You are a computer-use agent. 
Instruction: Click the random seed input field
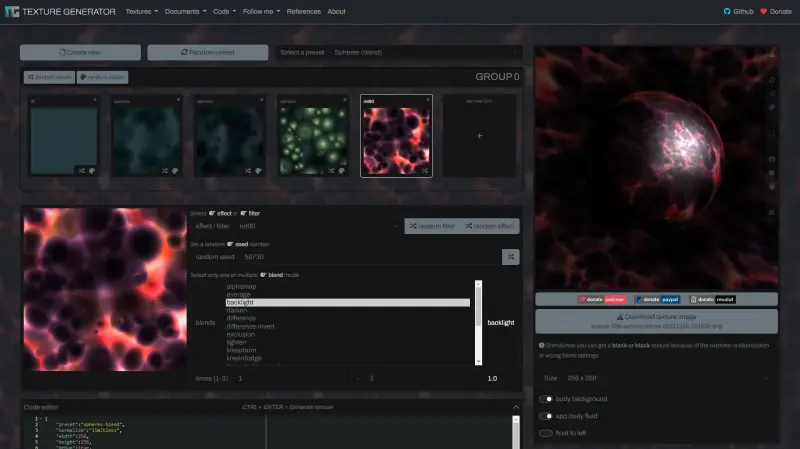pos(371,257)
